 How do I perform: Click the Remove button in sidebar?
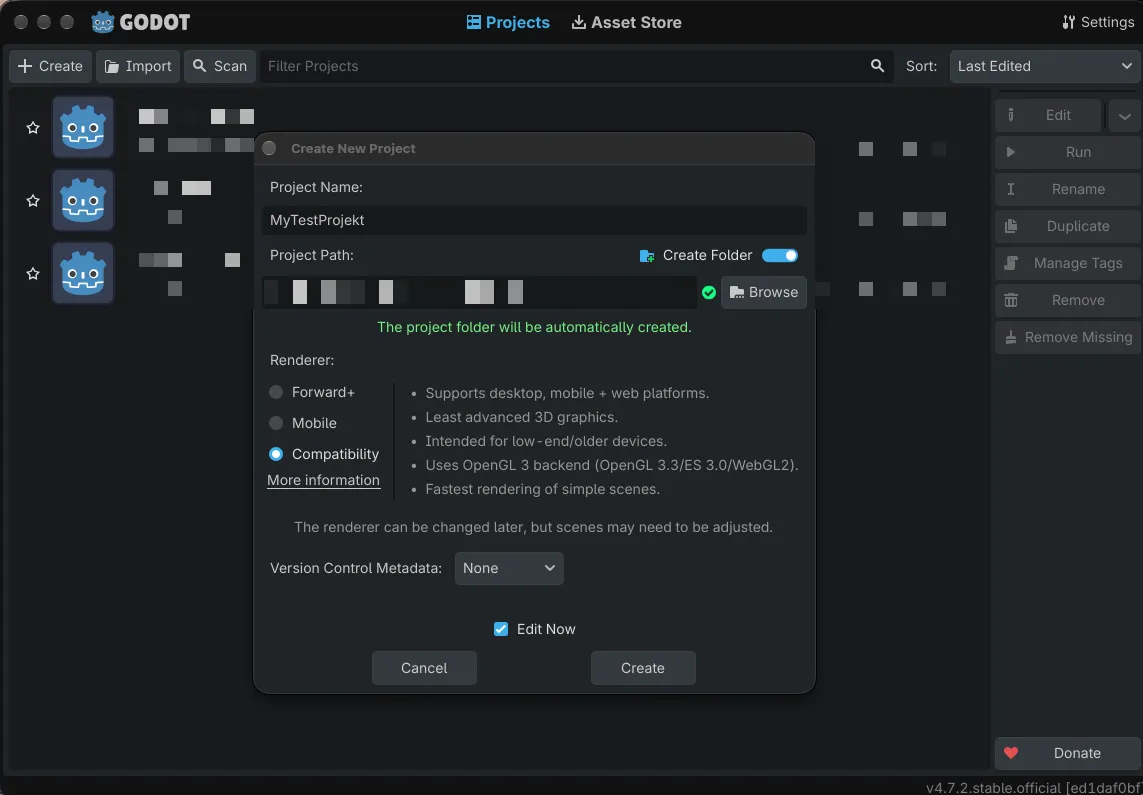tap(1068, 300)
